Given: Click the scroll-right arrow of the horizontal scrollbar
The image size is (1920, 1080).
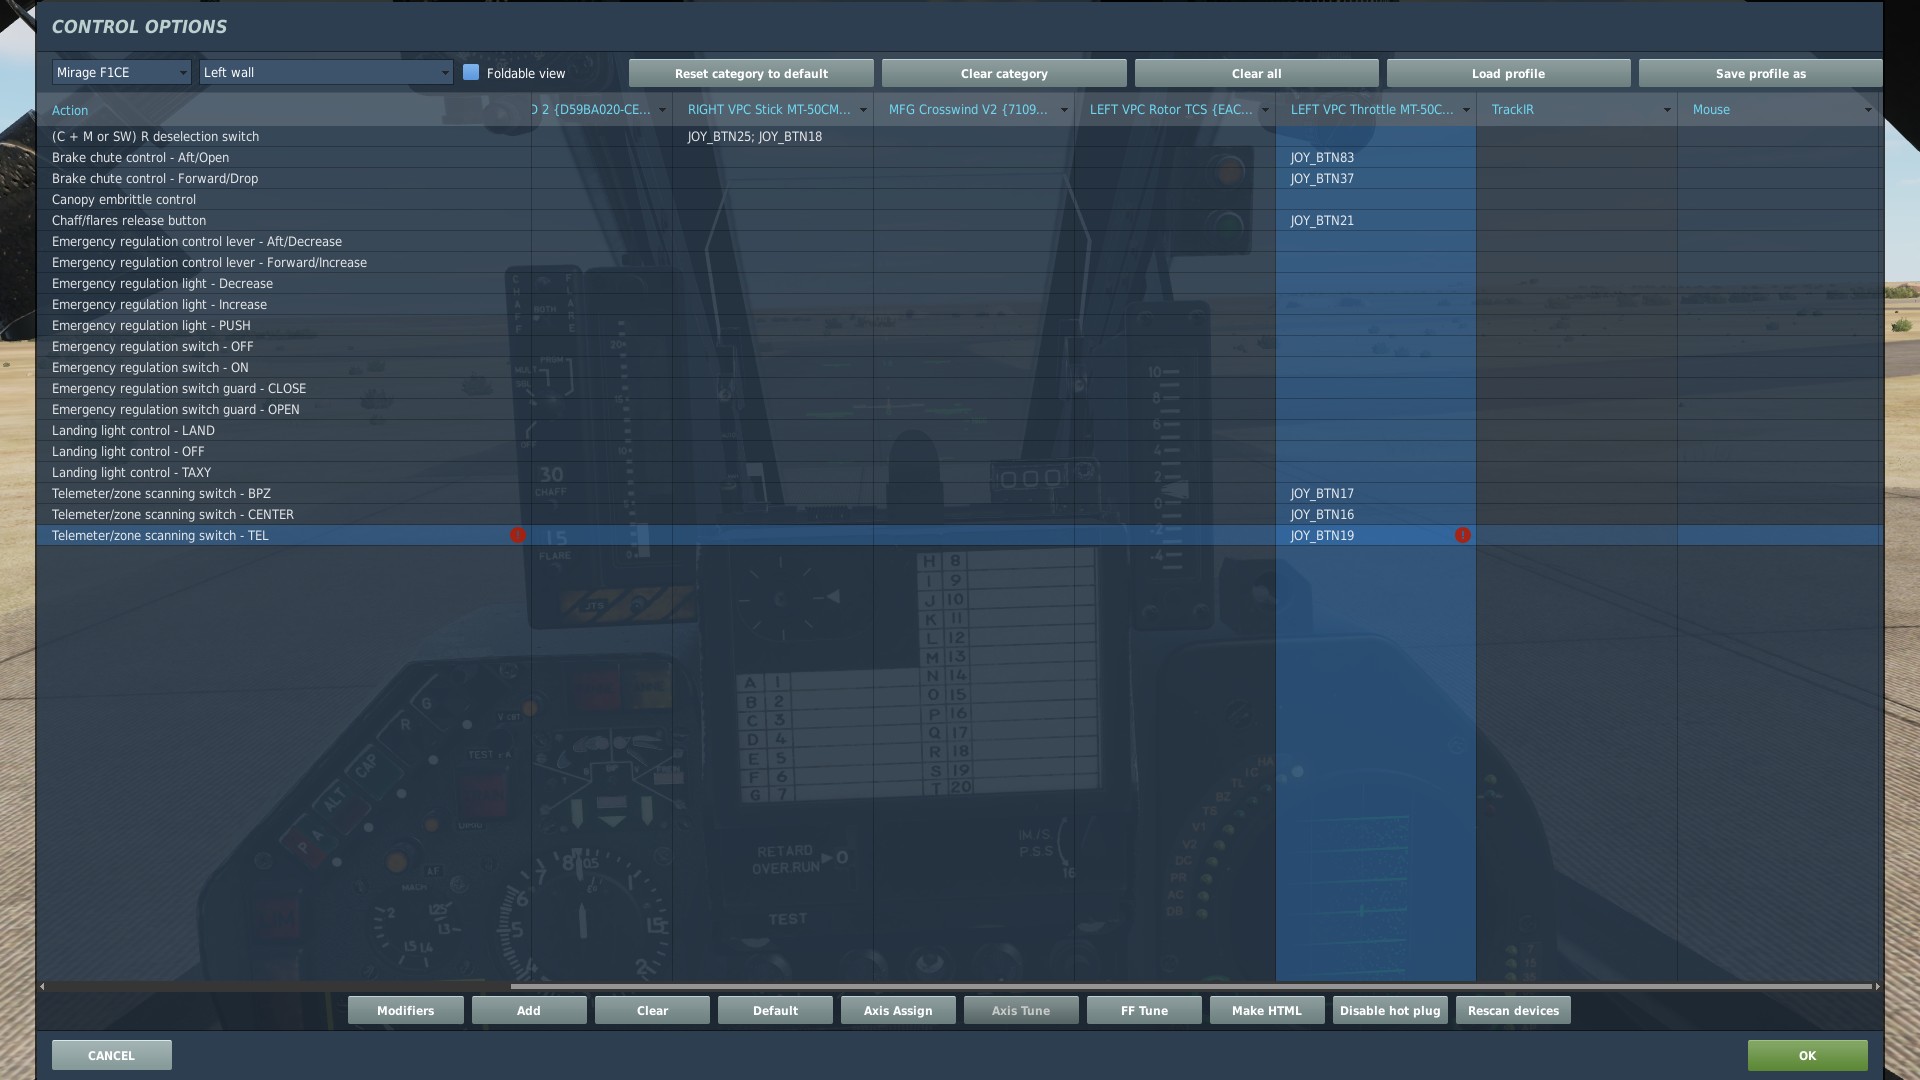Looking at the screenshot, I should pos(1877,987).
